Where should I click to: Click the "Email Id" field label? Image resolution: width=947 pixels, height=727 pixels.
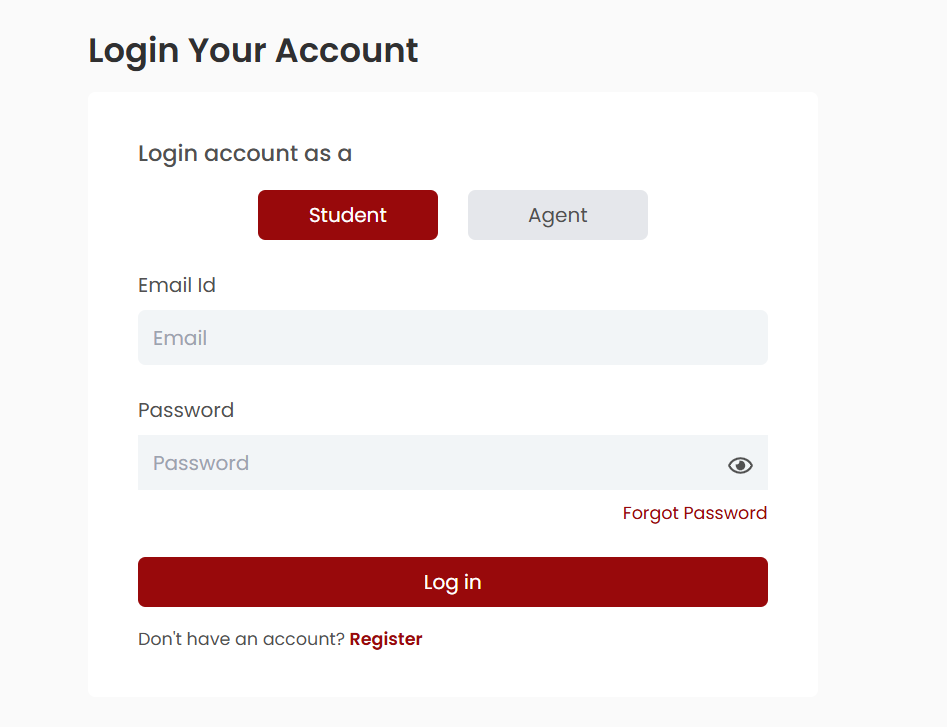tap(177, 285)
